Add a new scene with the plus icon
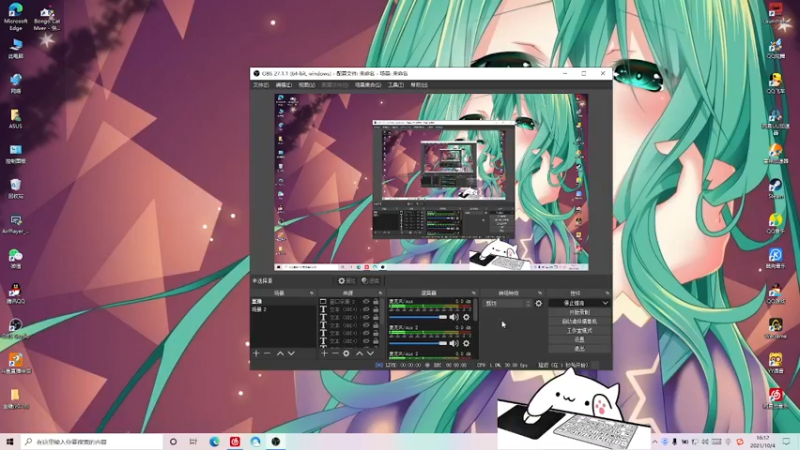800x450 pixels. pyautogui.click(x=256, y=353)
